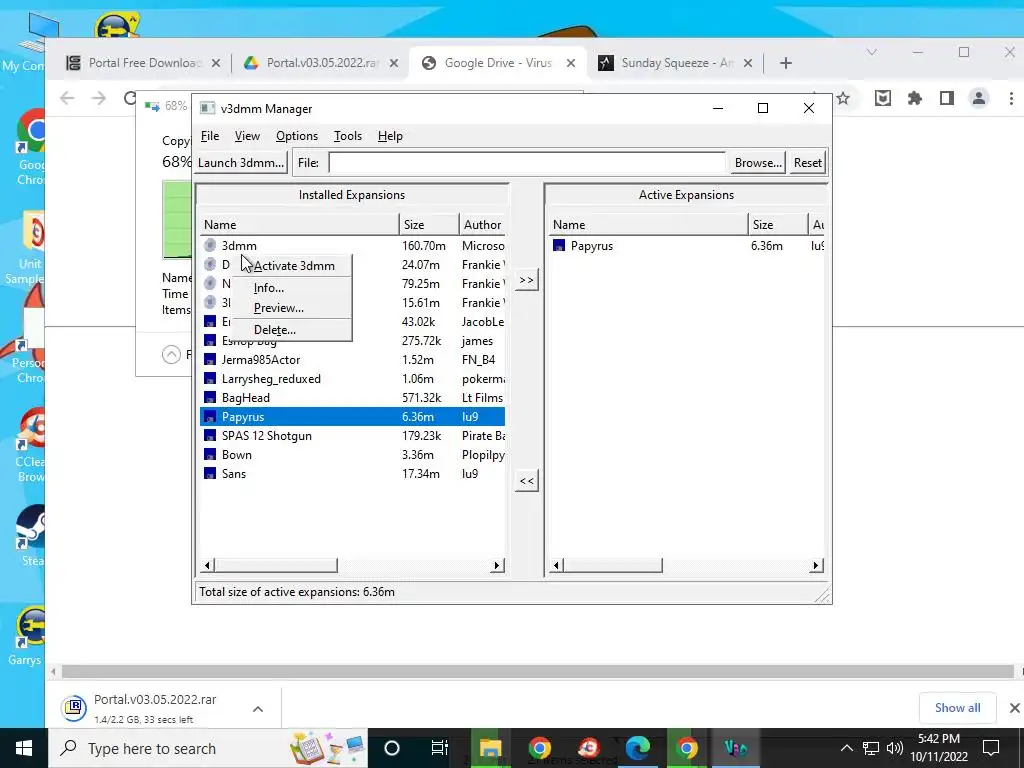This screenshot has width=1024, height=768.
Task: Open the Options menu
Action: [296, 136]
